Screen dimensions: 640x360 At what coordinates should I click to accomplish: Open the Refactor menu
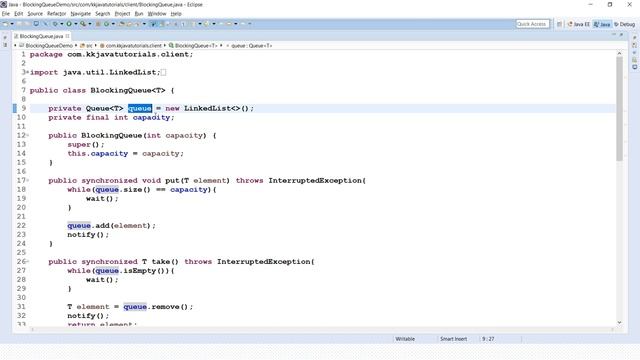(x=56, y=13)
